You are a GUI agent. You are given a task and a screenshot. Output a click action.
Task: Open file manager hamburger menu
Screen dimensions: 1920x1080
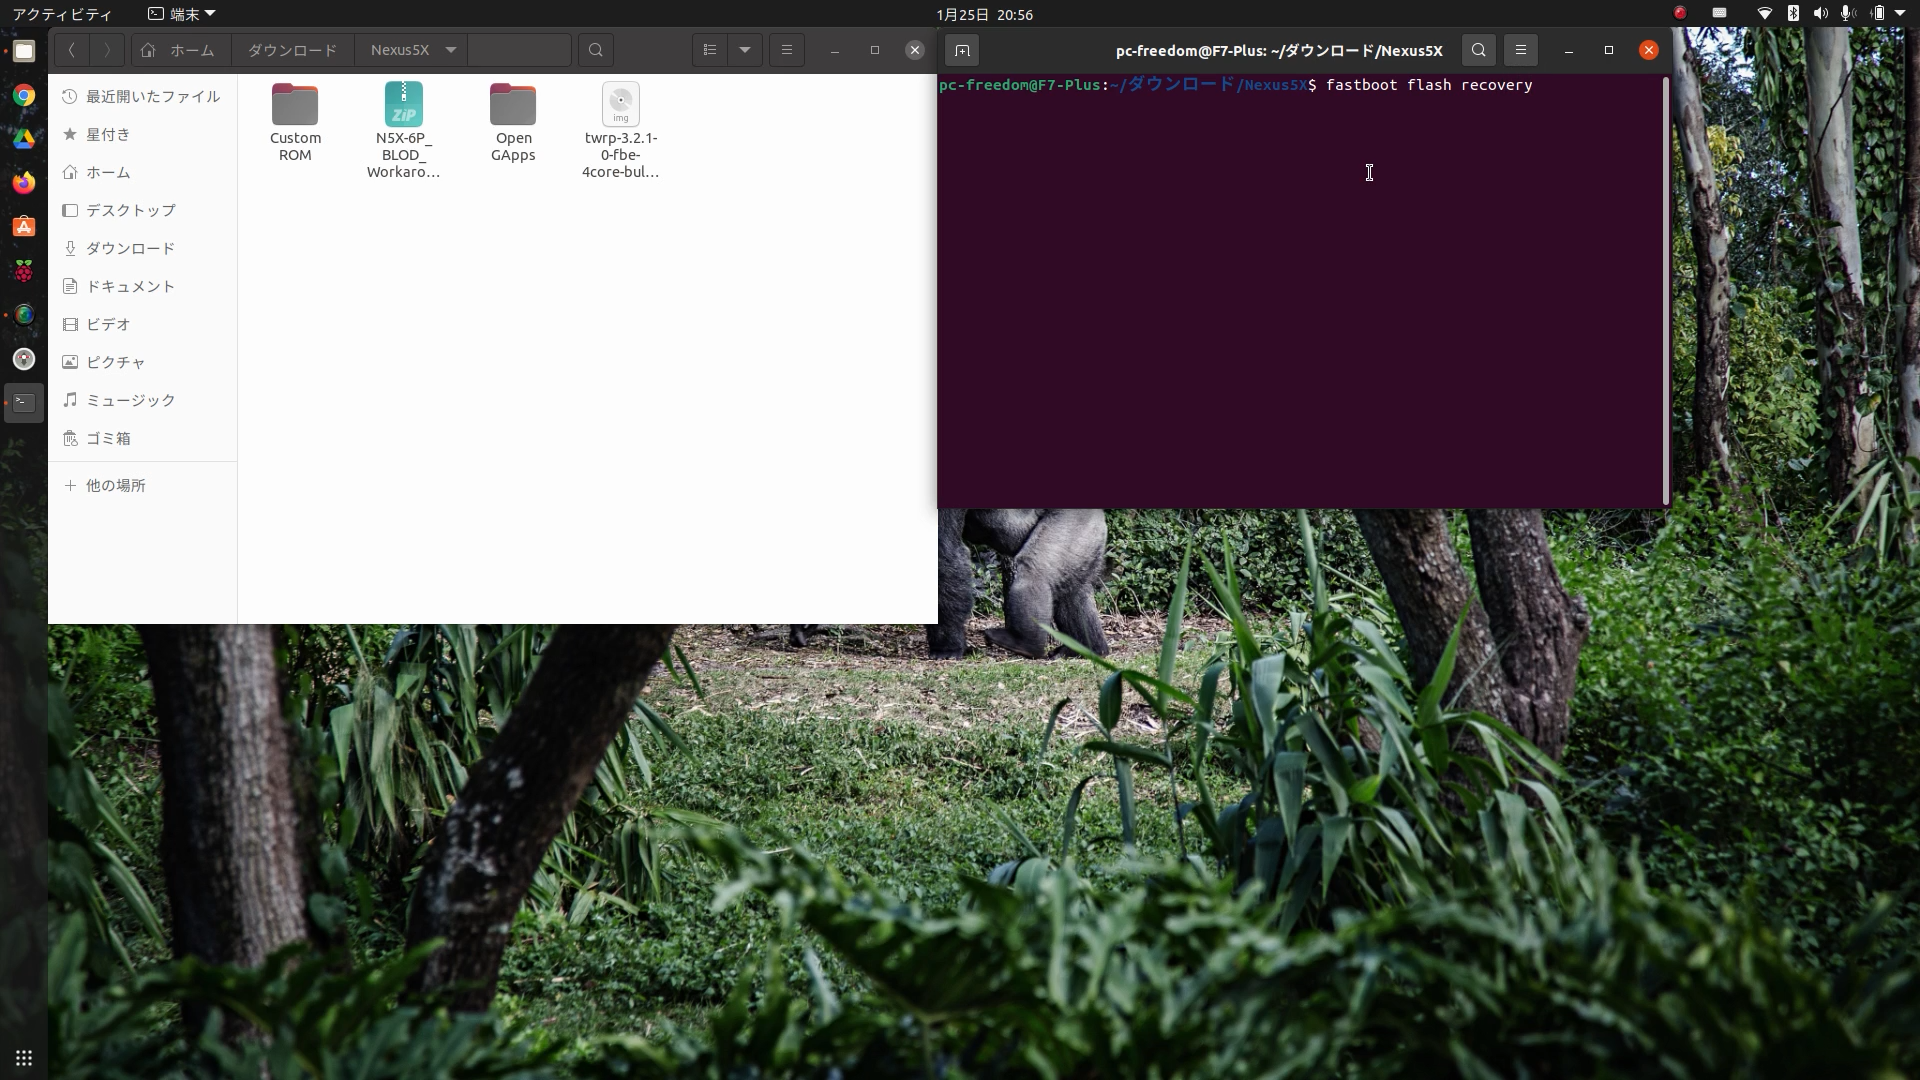pos(787,50)
